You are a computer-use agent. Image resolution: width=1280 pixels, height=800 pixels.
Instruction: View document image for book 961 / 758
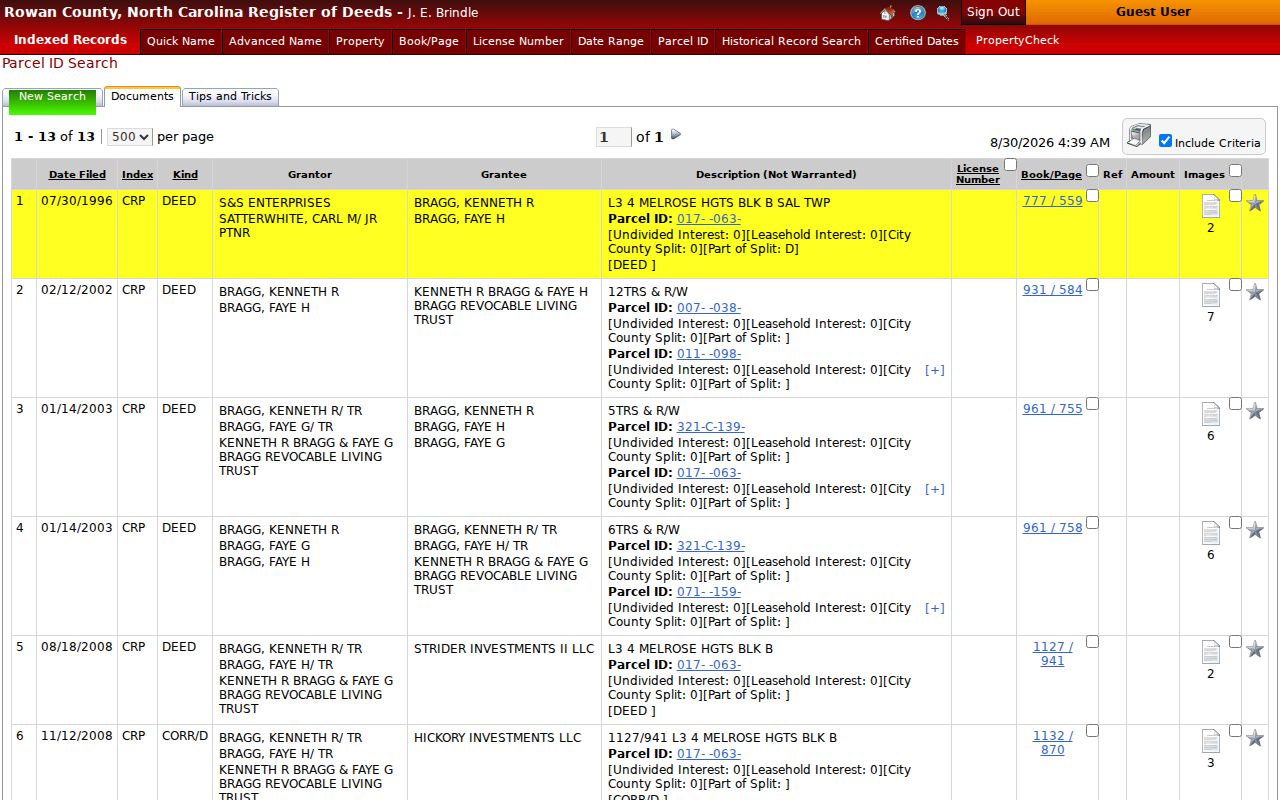coord(1210,533)
